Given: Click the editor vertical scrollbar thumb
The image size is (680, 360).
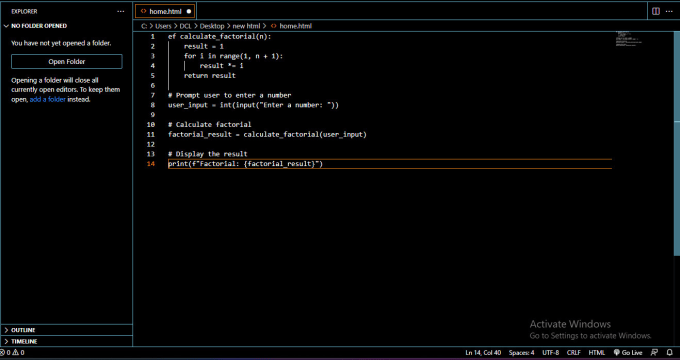Looking at the screenshot, I should click(x=677, y=144).
